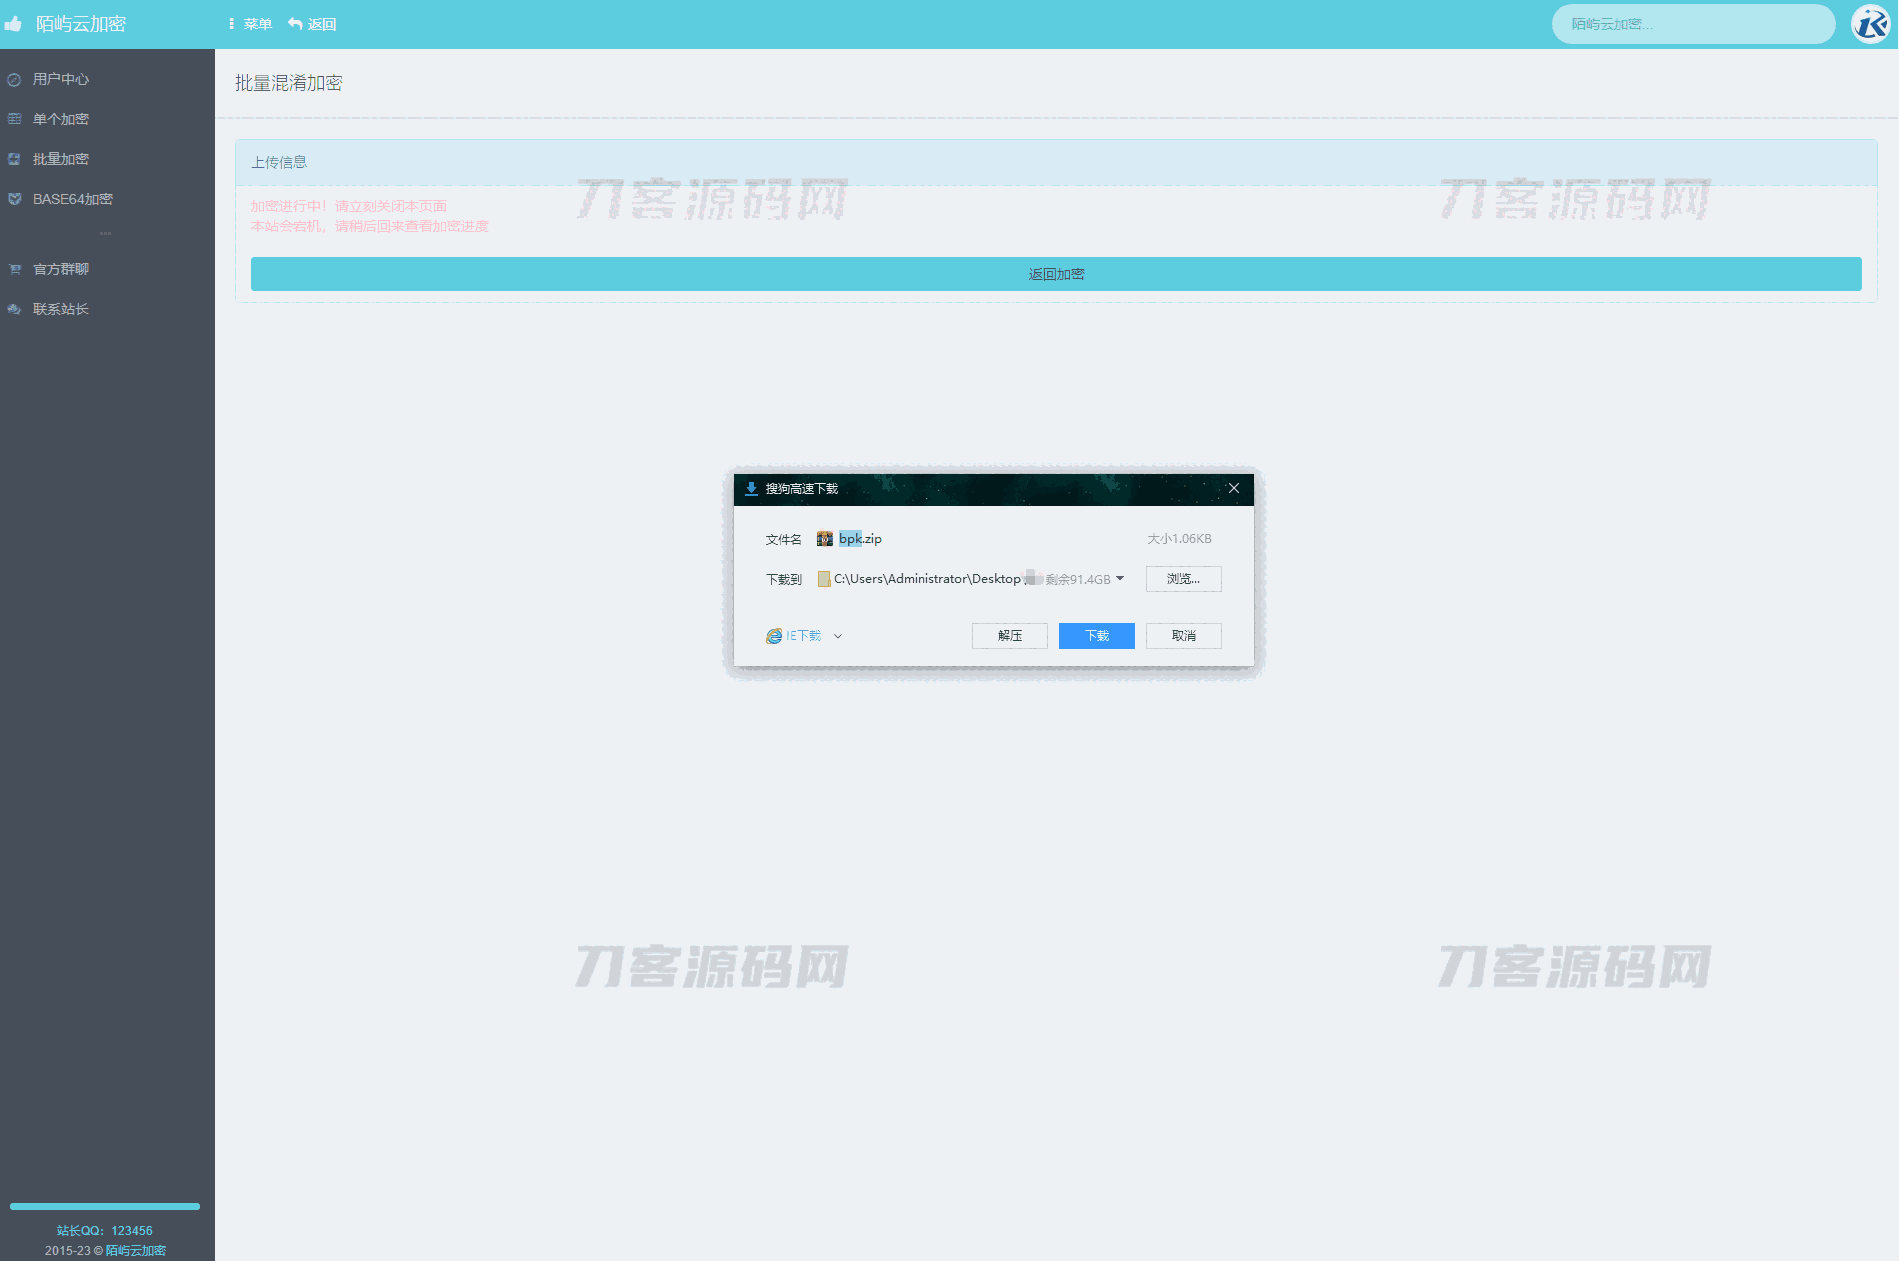
Task: Edit the bpk.zip file name field
Action: (x=860, y=539)
